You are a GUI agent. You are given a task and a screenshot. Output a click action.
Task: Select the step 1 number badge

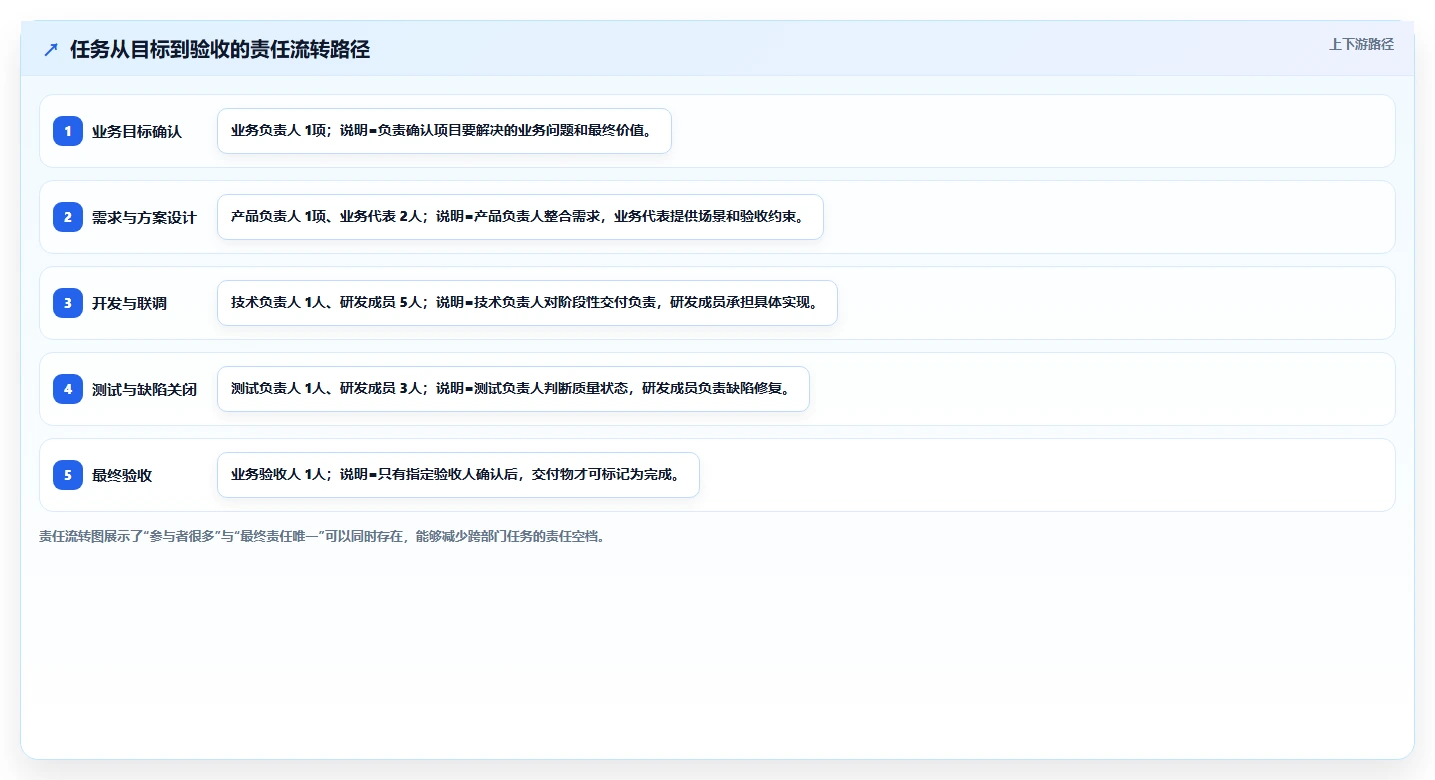[x=68, y=131]
